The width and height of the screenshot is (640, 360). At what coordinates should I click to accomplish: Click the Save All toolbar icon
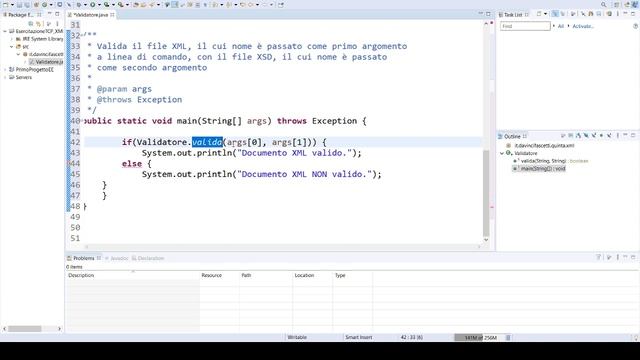pyautogui.click(x=27, y=4)
